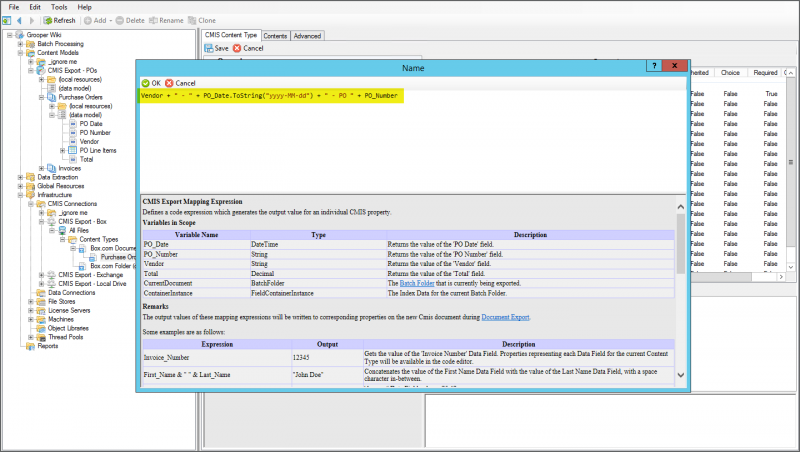The image size is (800, 452).
Task: Expand the Data Extraction node
Action: (20, 177)
